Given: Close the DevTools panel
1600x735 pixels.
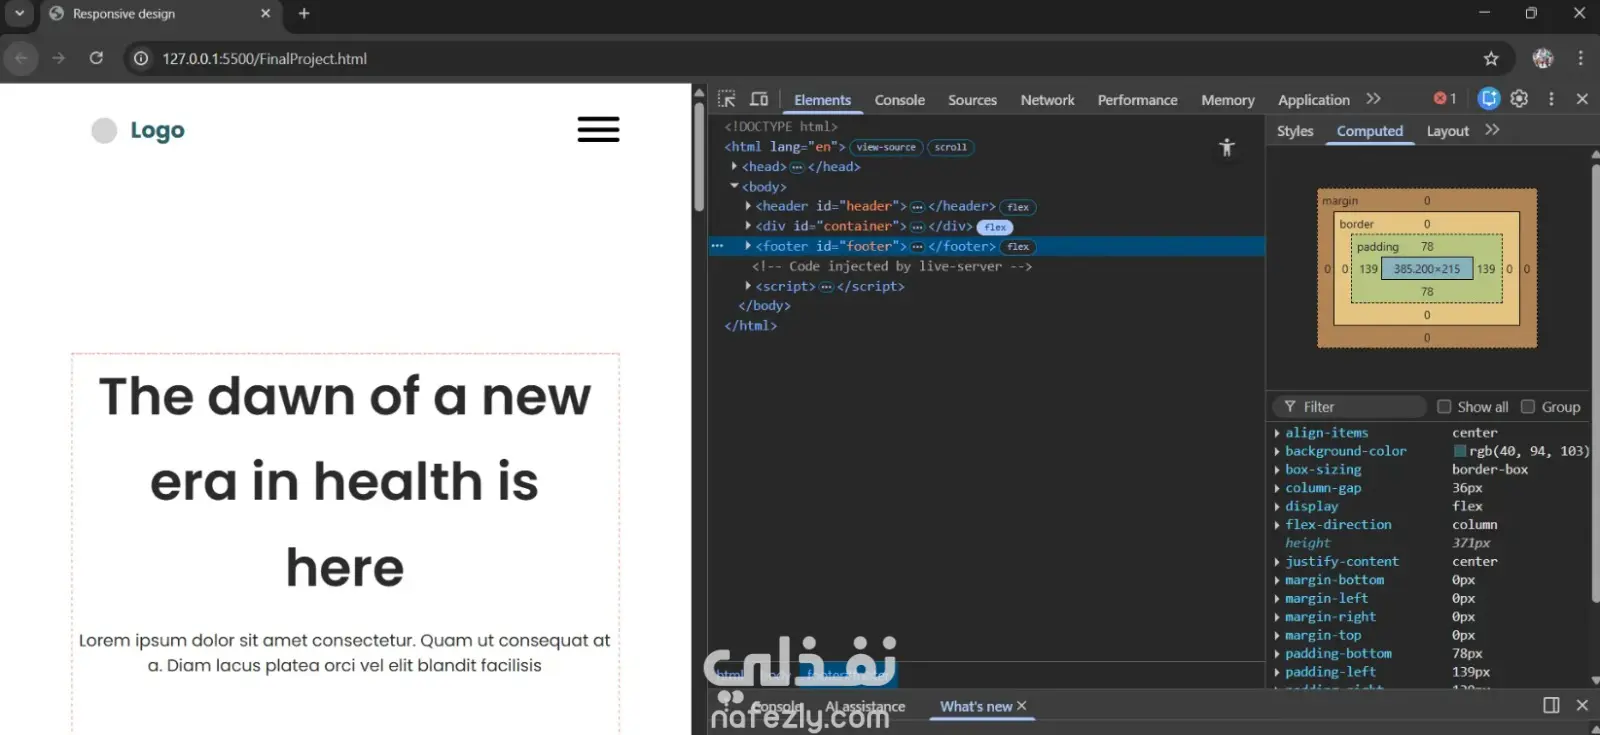Looking at the screenshot, I should tap(1582, 98).
